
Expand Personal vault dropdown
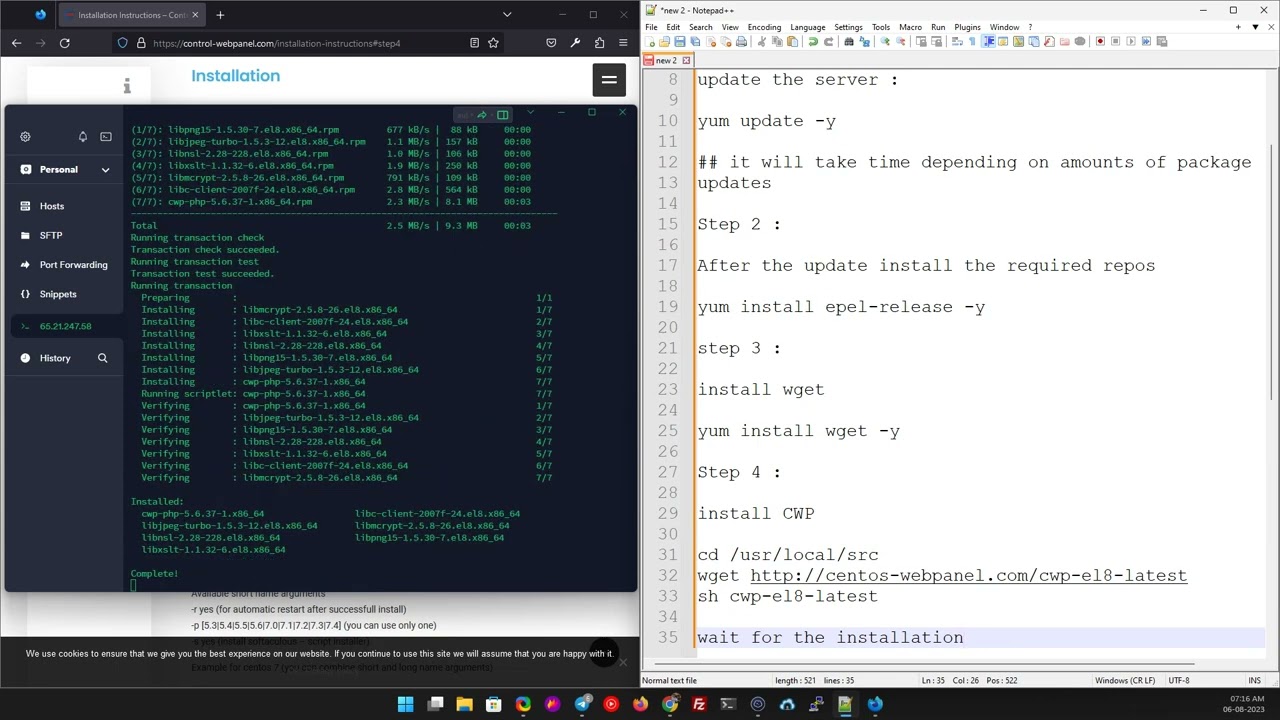tap(105, 170)
